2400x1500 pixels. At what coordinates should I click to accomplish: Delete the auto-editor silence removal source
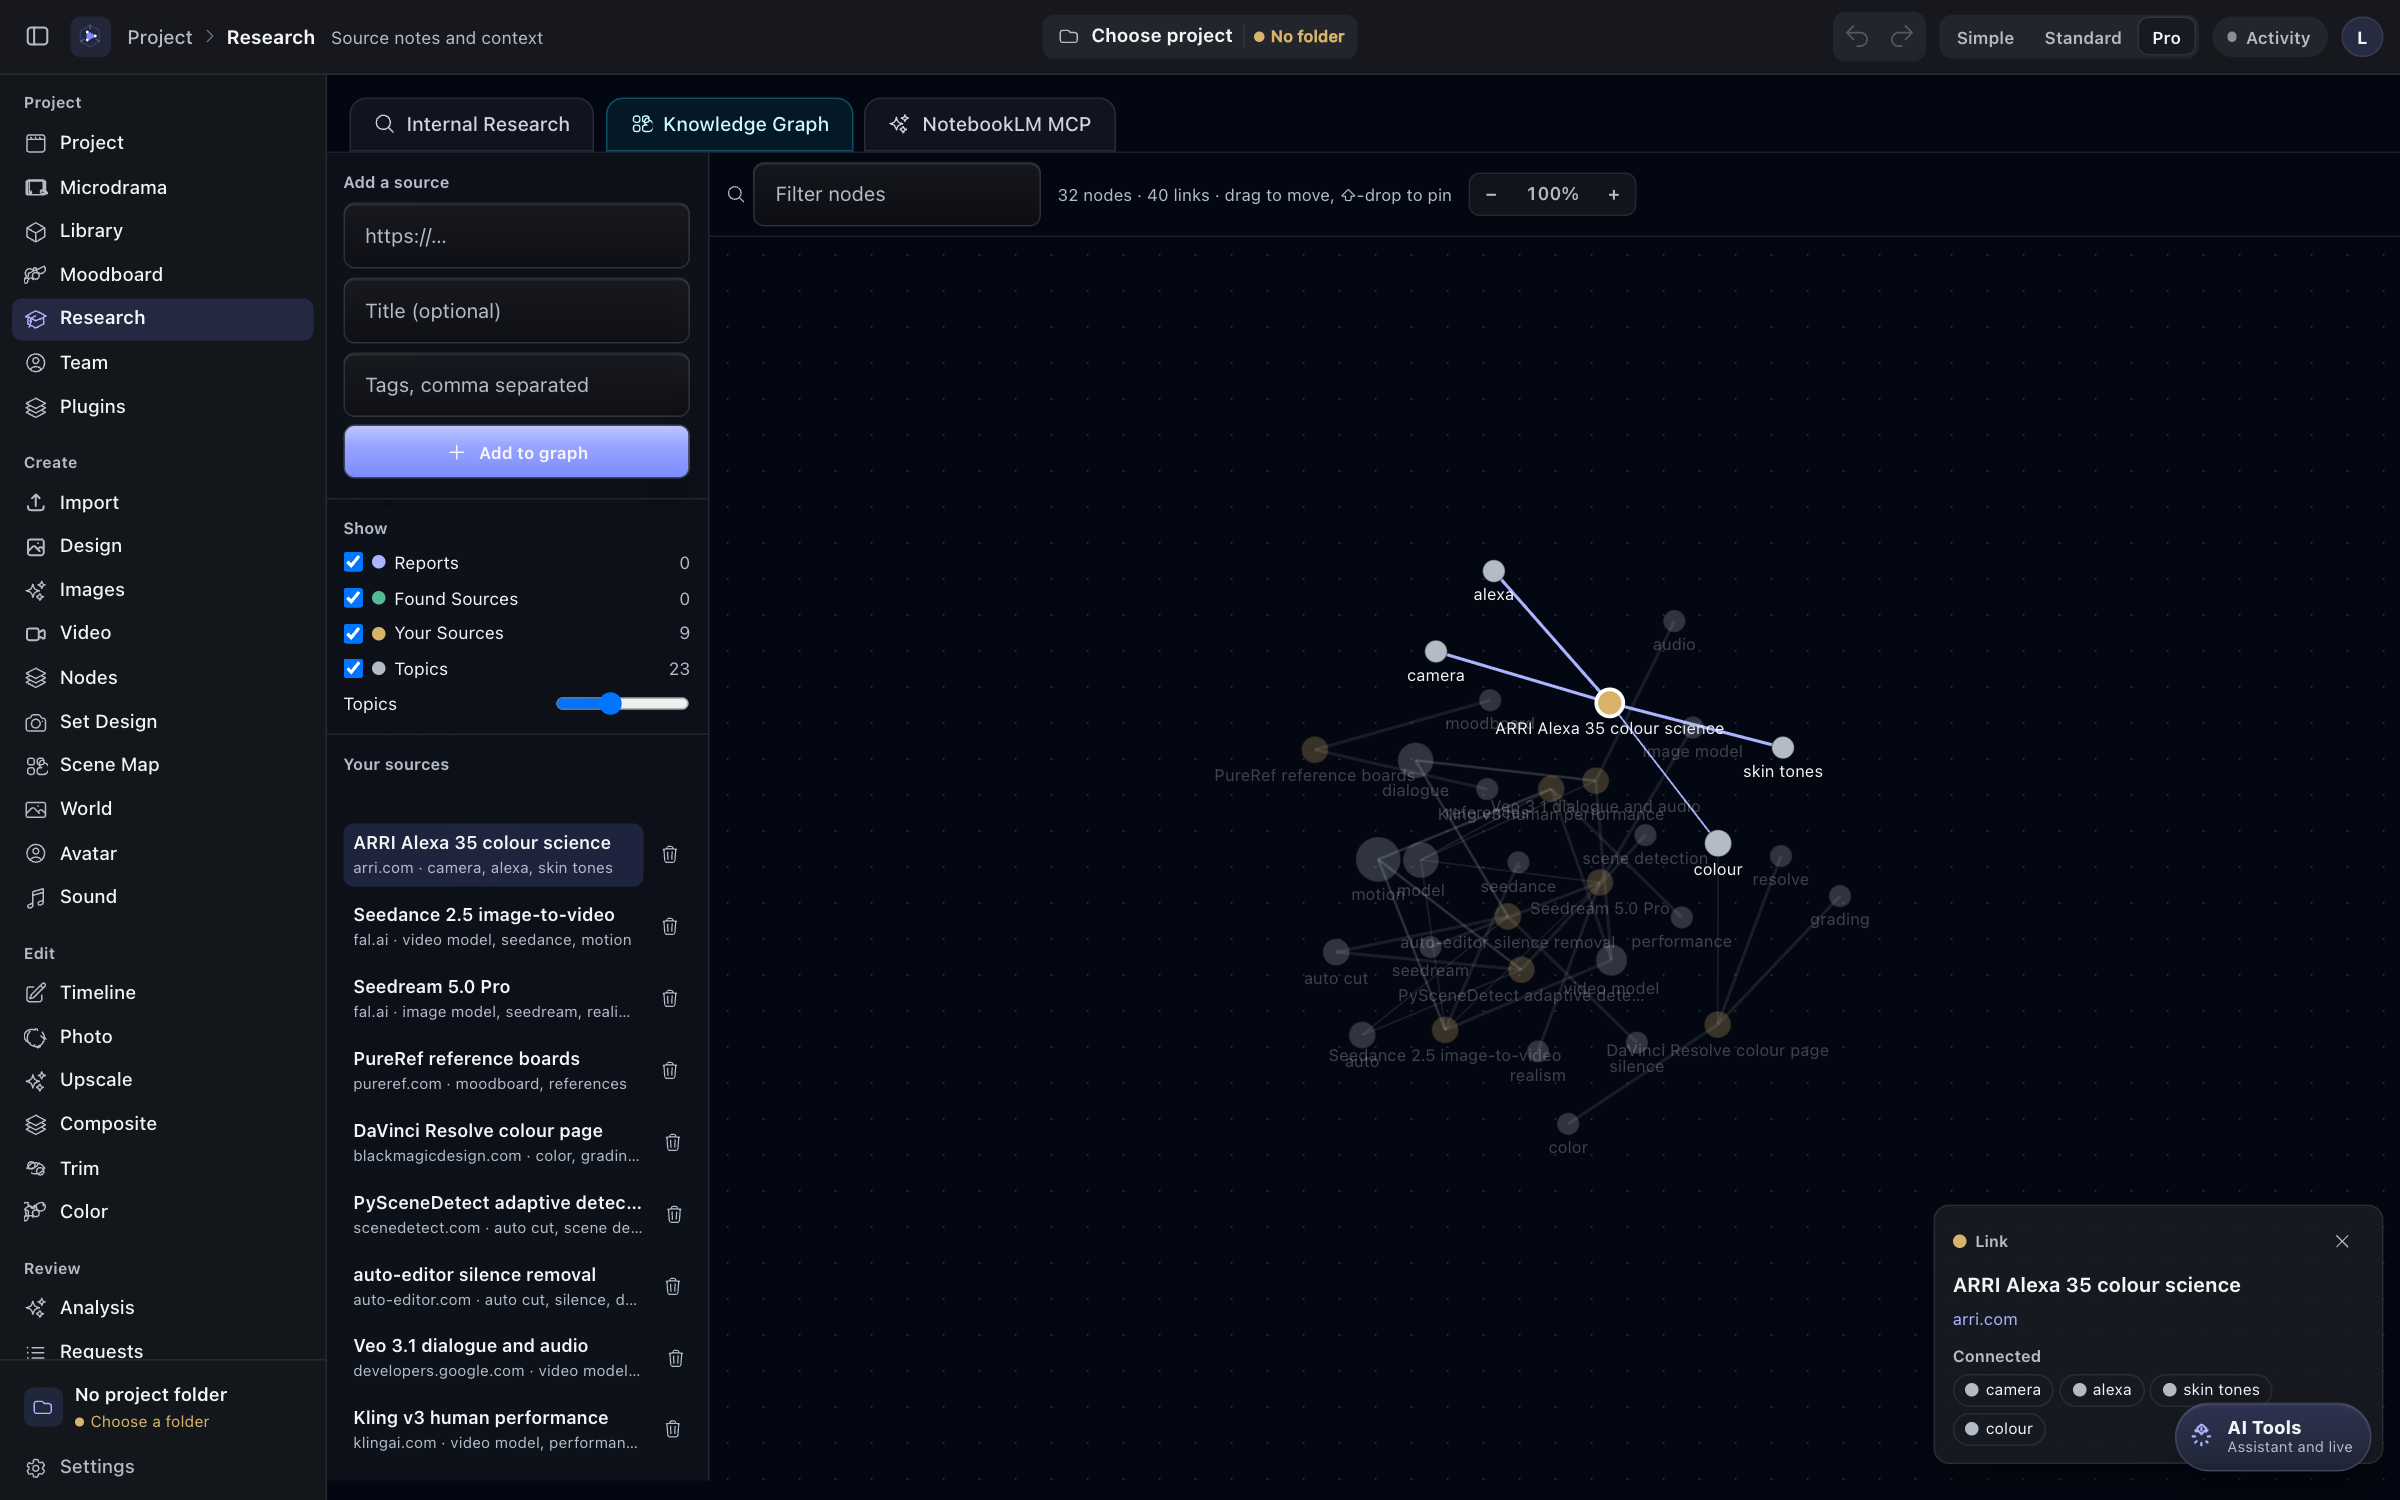pos(673,1286)
